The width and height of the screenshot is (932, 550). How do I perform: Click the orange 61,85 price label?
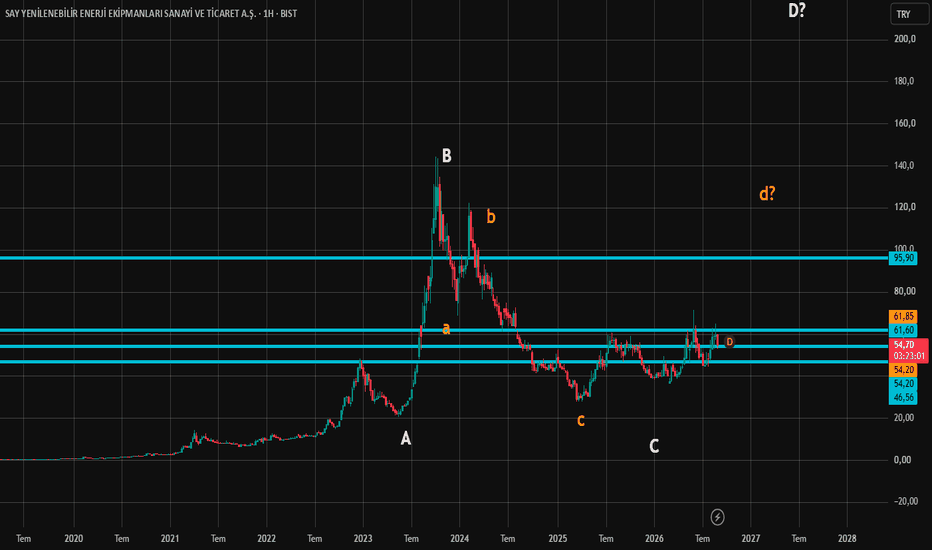click(x=903, y=316)
